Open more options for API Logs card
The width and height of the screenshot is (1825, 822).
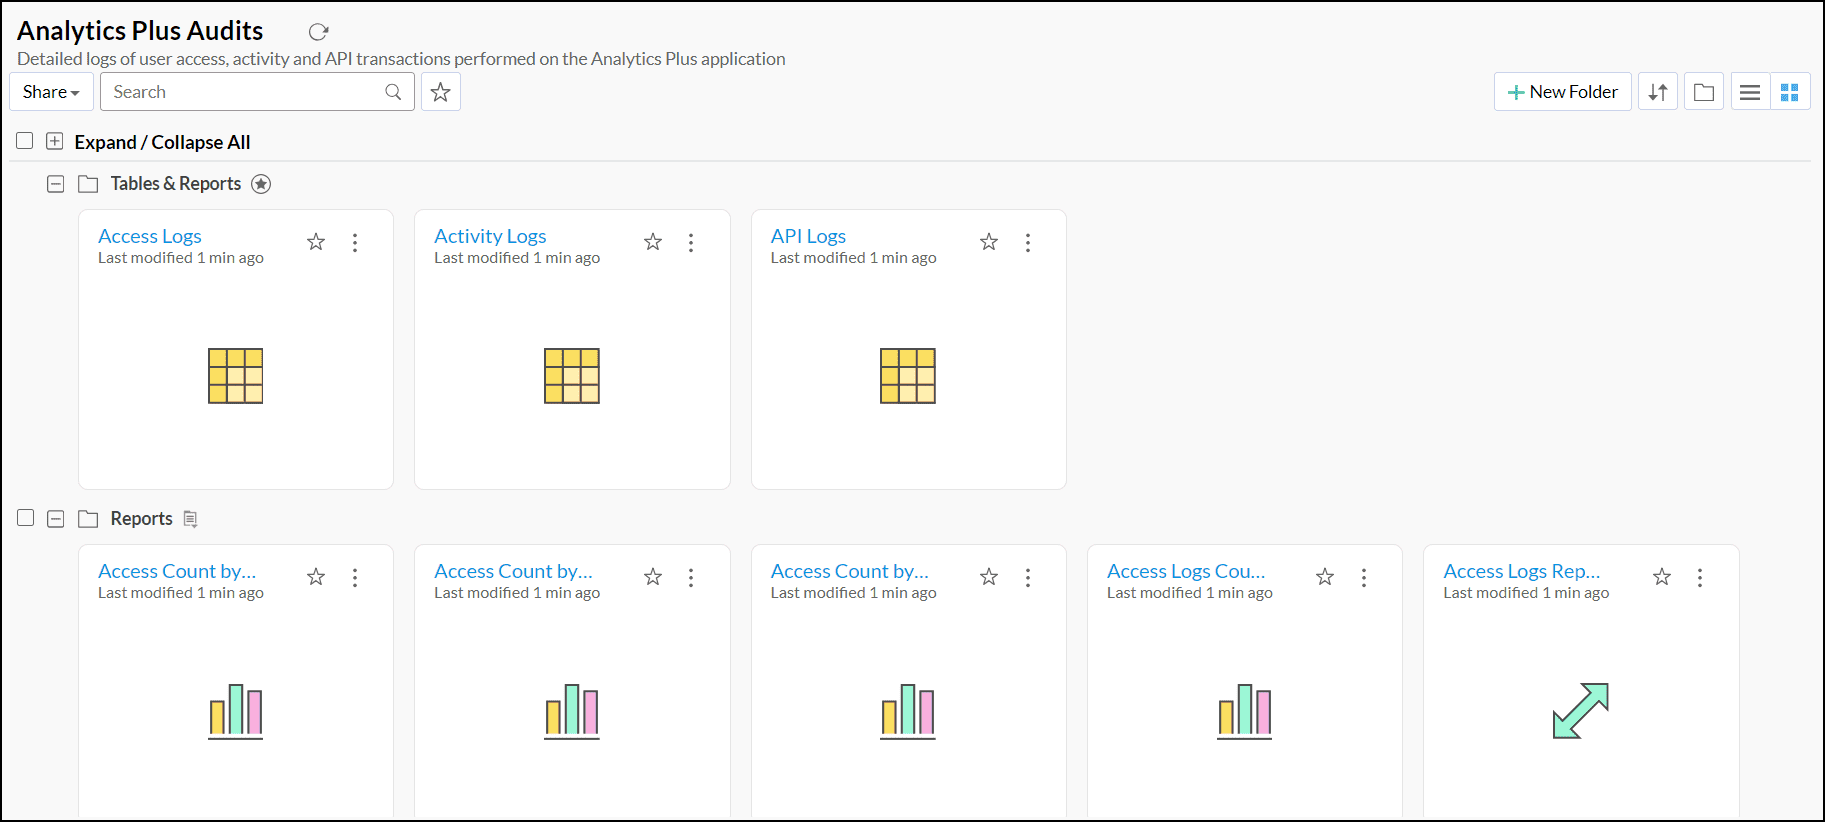pos(1028,242)
